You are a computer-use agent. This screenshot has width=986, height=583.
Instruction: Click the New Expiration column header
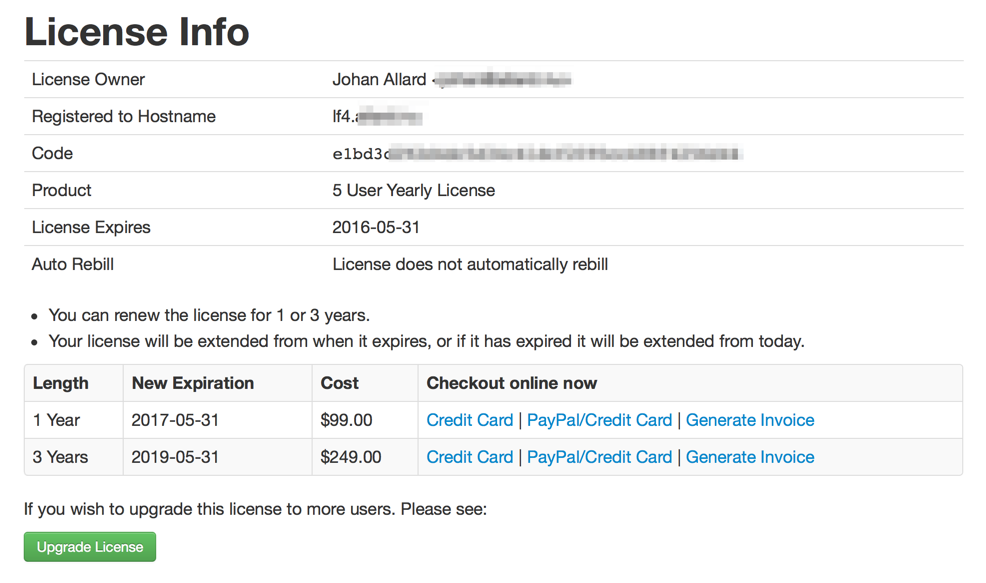click(x=193, y=383)
